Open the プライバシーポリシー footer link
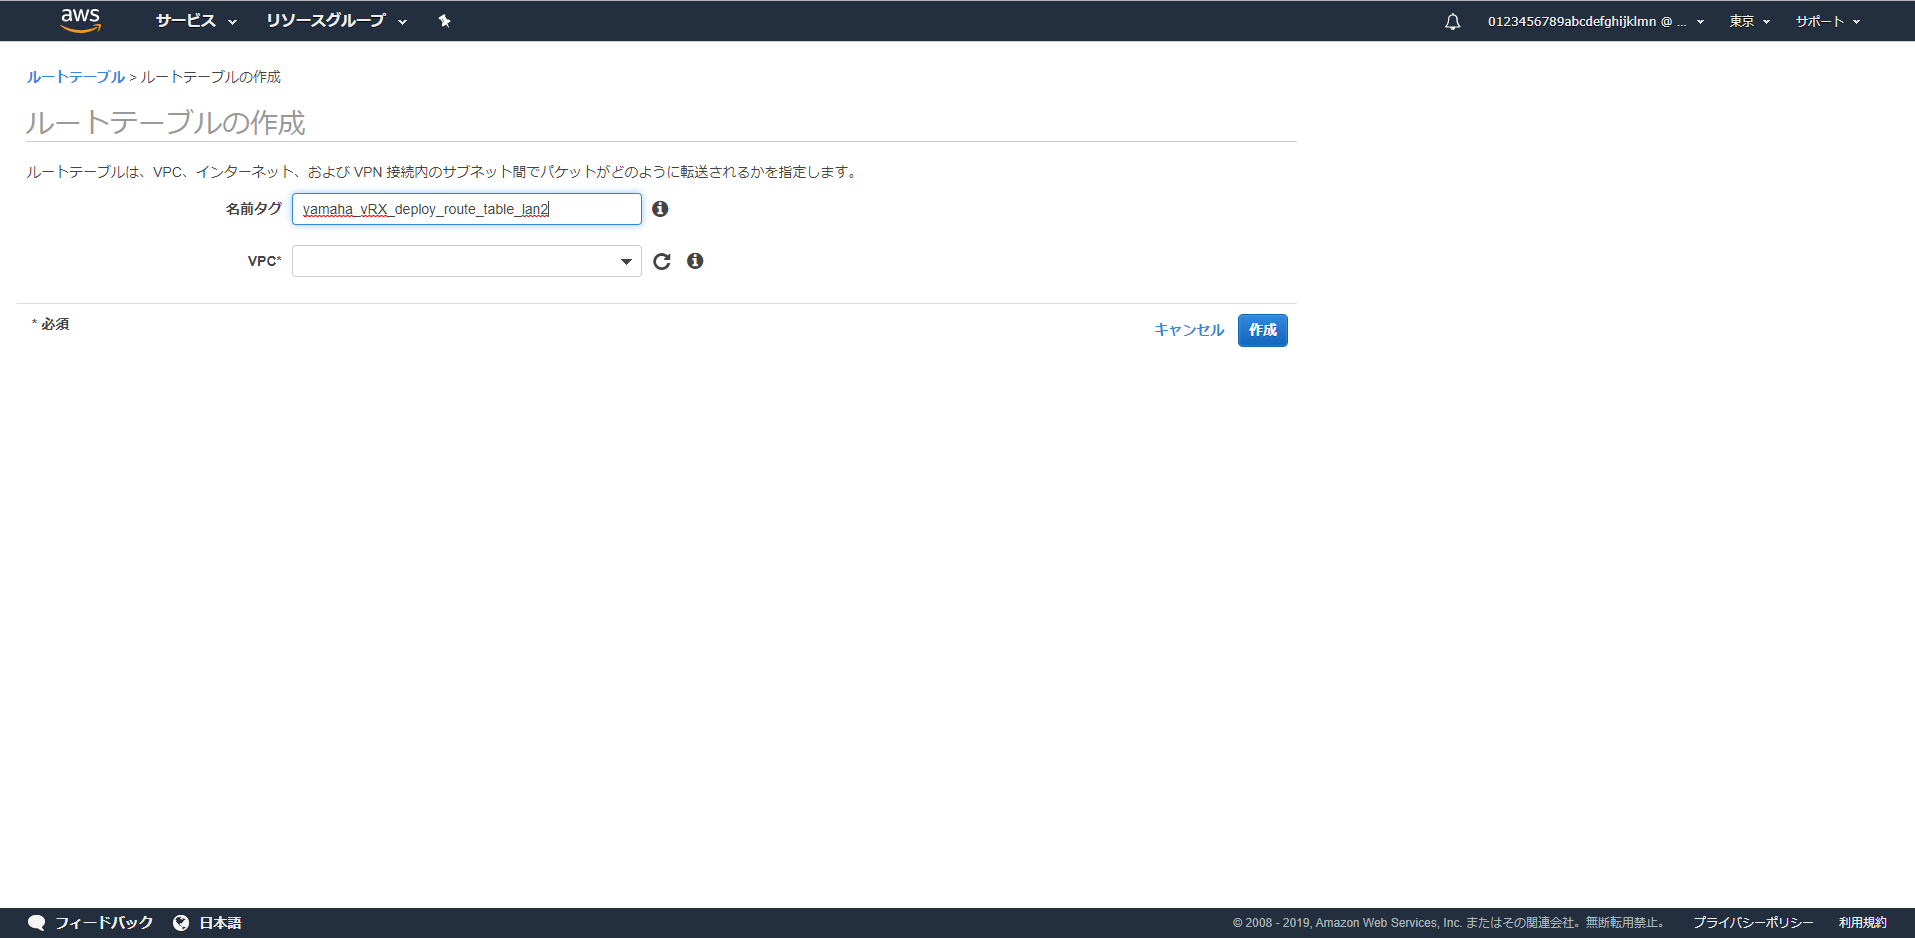The height and width of the screenshot is (938, 1915). 1752,922
